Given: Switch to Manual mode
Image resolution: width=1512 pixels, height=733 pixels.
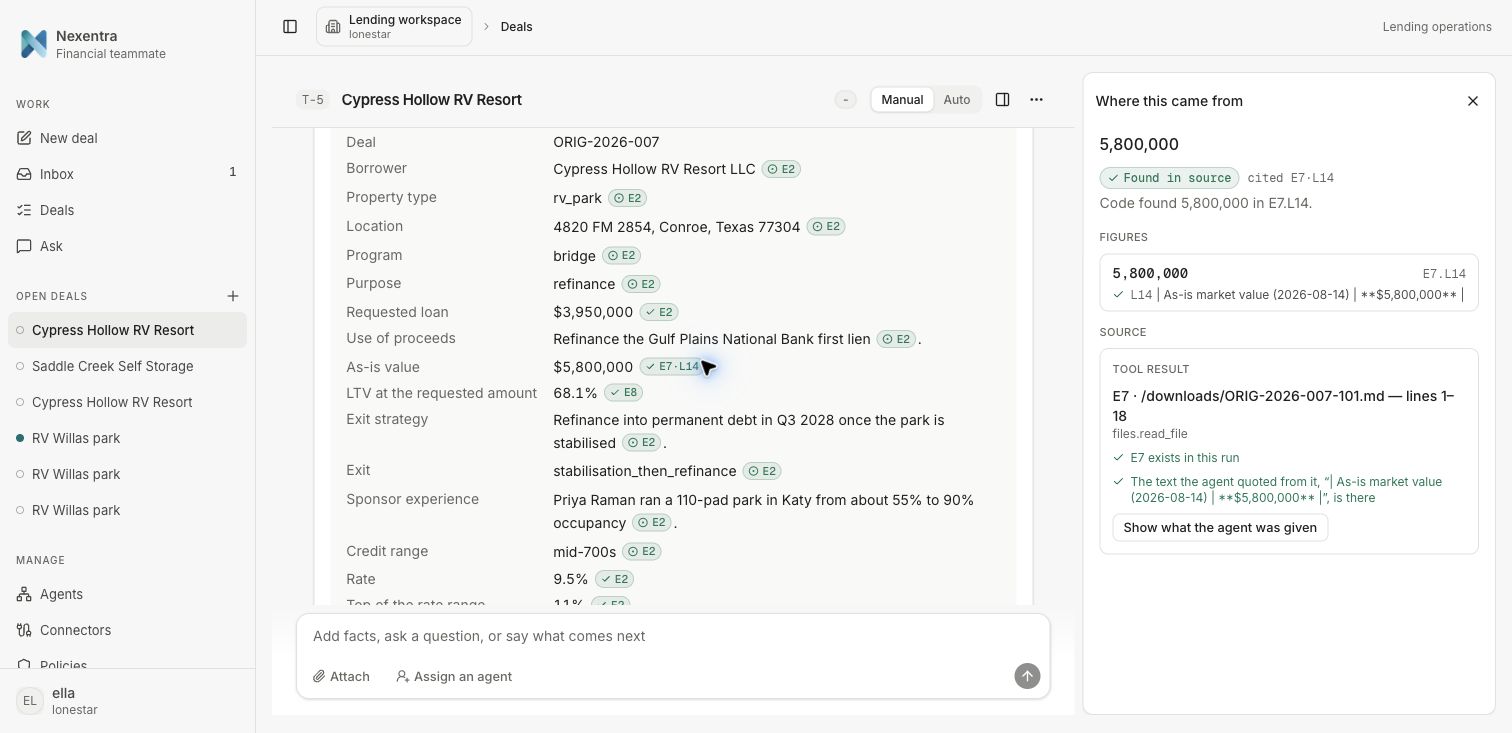Looking at the screenshot, I should [902, 100].
